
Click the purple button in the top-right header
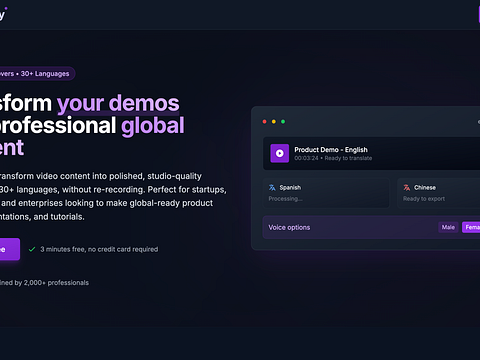click(x=479, y=14)
